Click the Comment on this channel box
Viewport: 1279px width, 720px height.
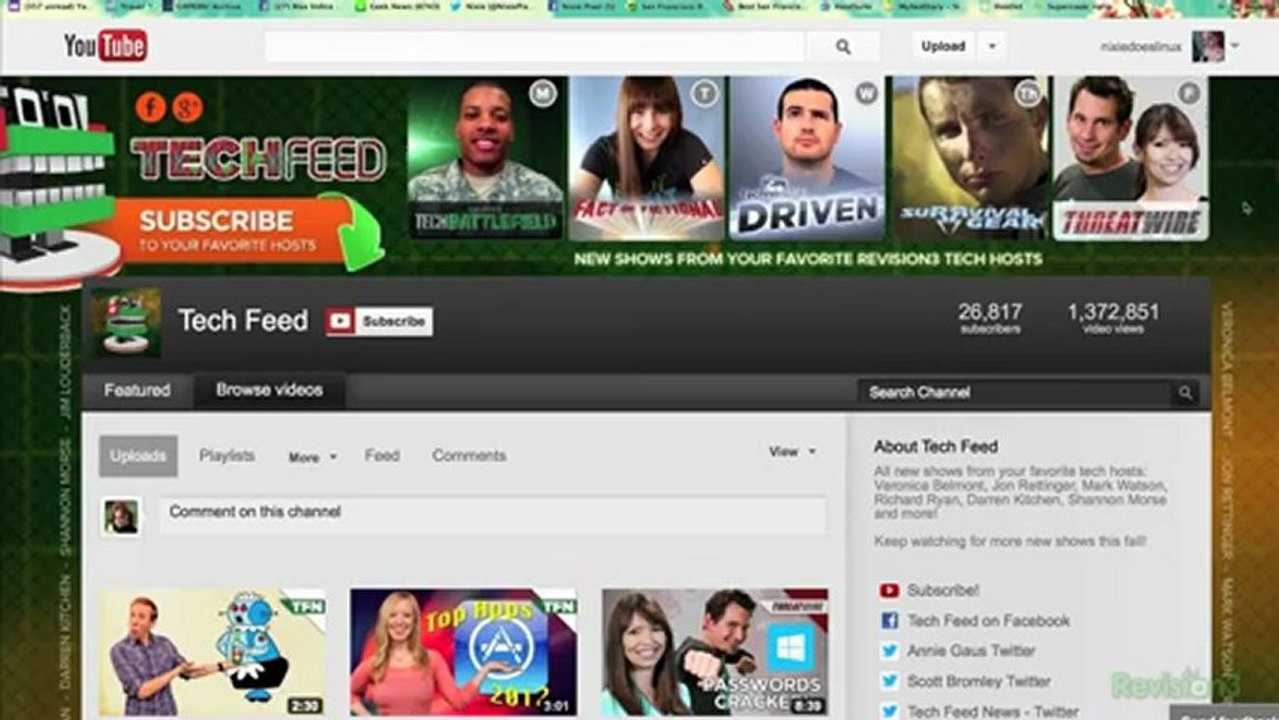pyautogui.click(x=493, y=514)
